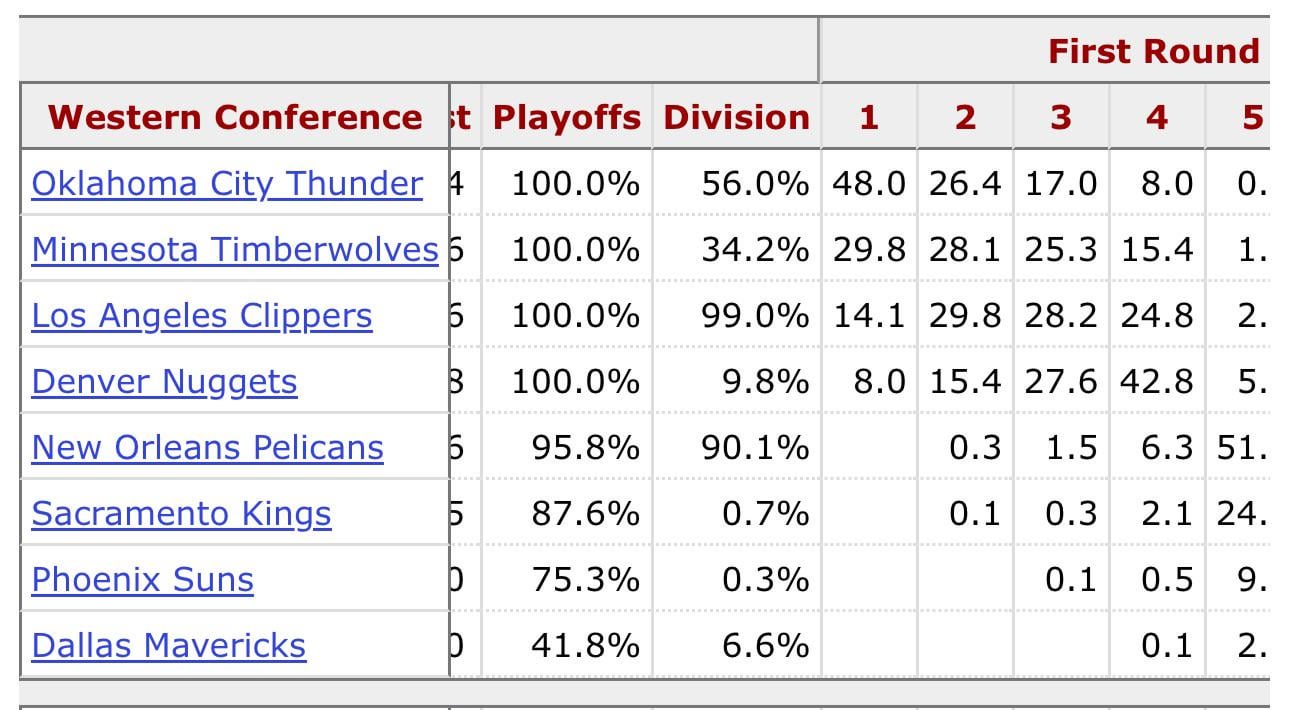Open the Phoenix Suns link
Screen dimensions: 1290x710
pos(142,579)
